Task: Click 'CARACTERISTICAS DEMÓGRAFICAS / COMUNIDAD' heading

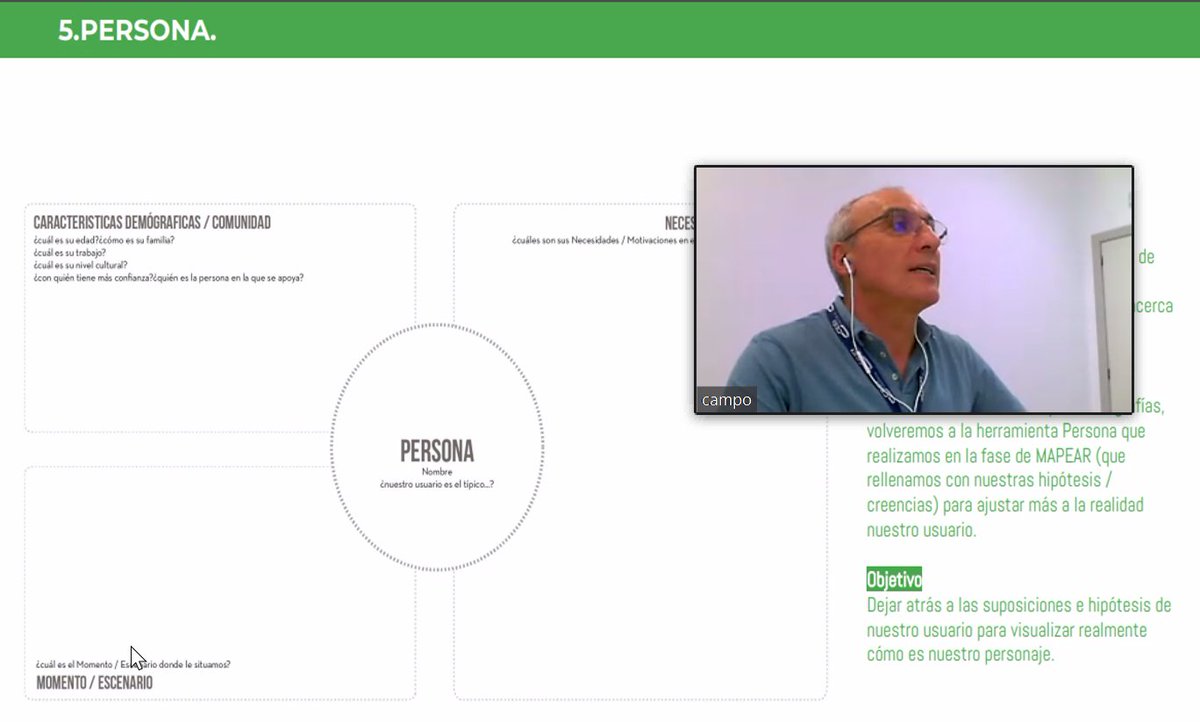Action: [x=152, y=223]
